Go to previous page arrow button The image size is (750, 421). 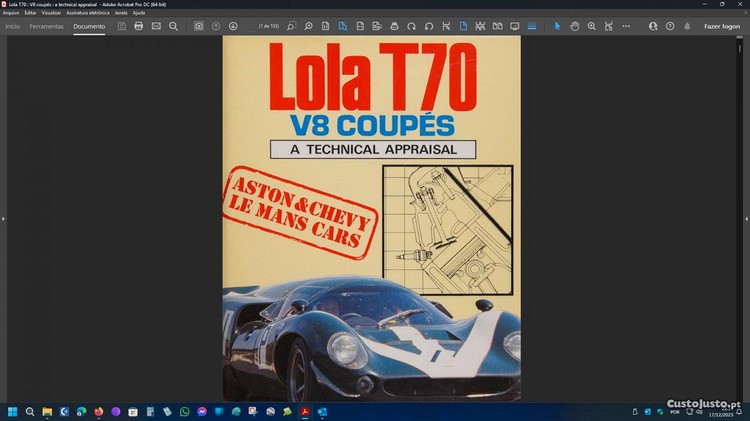click(216, 26)
